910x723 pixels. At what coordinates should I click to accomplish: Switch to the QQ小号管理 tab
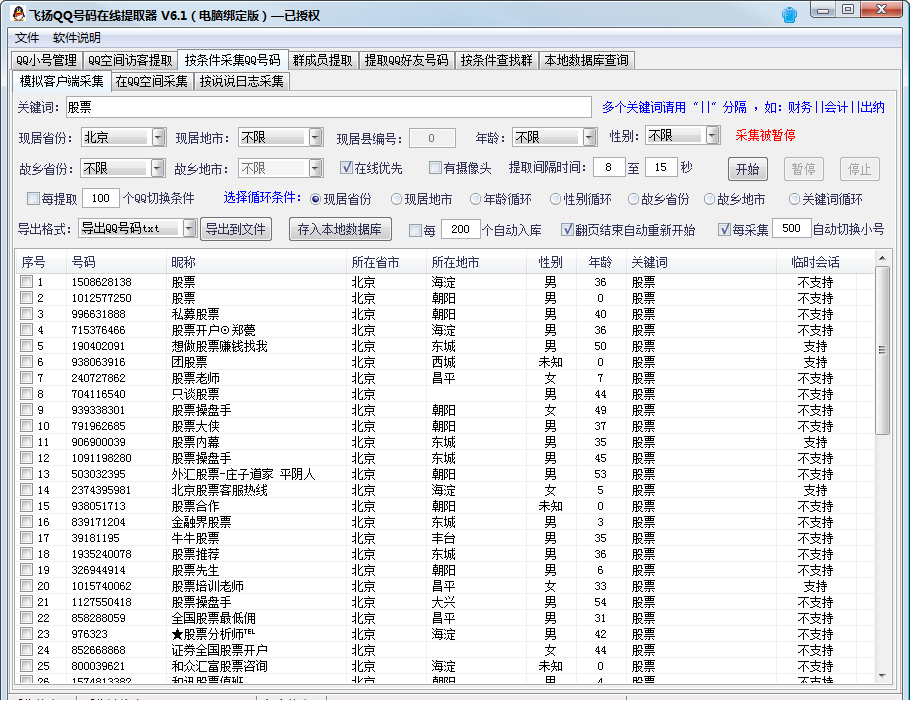(46, 60)
